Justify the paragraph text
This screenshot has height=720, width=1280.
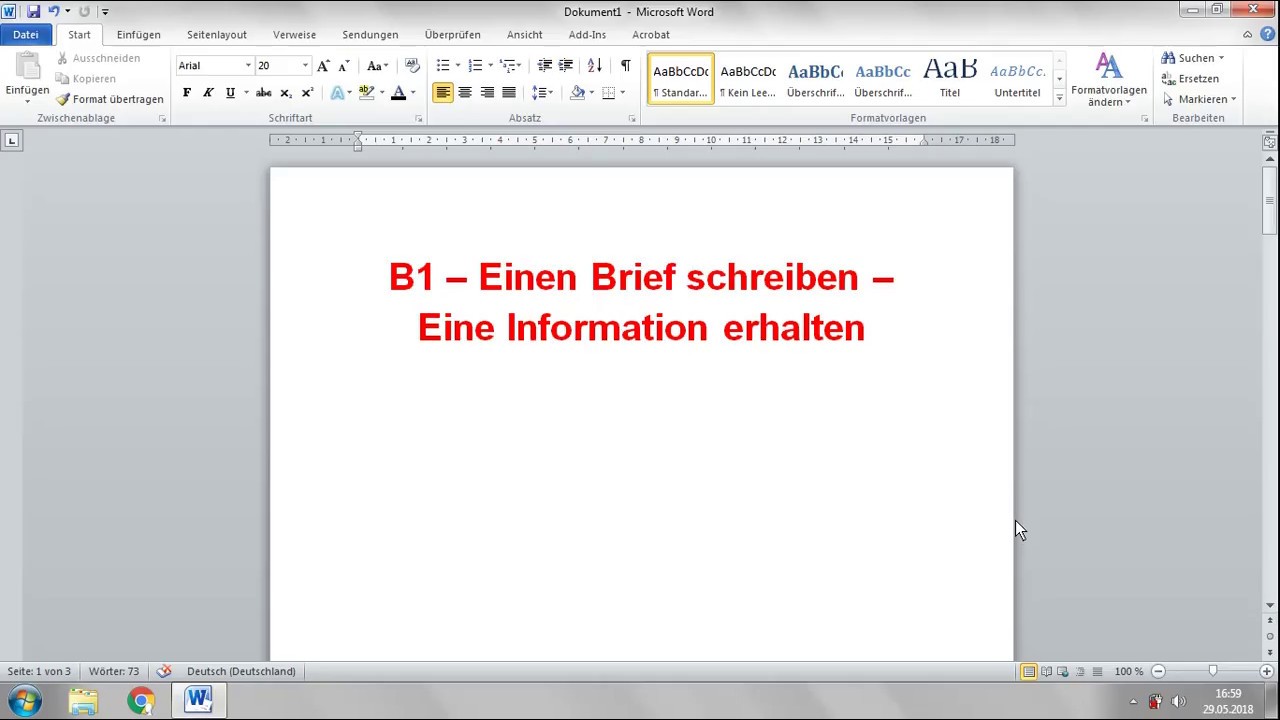tap(509, 92)
